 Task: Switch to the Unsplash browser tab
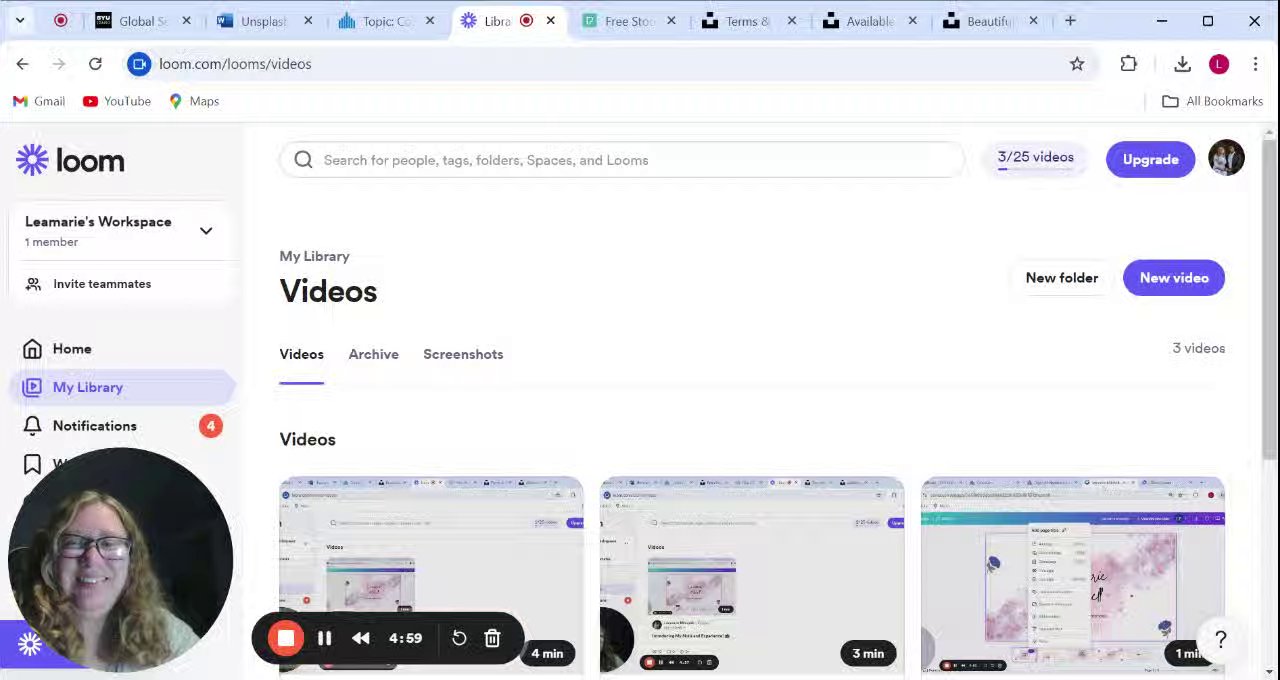click(x=264, y=21)
